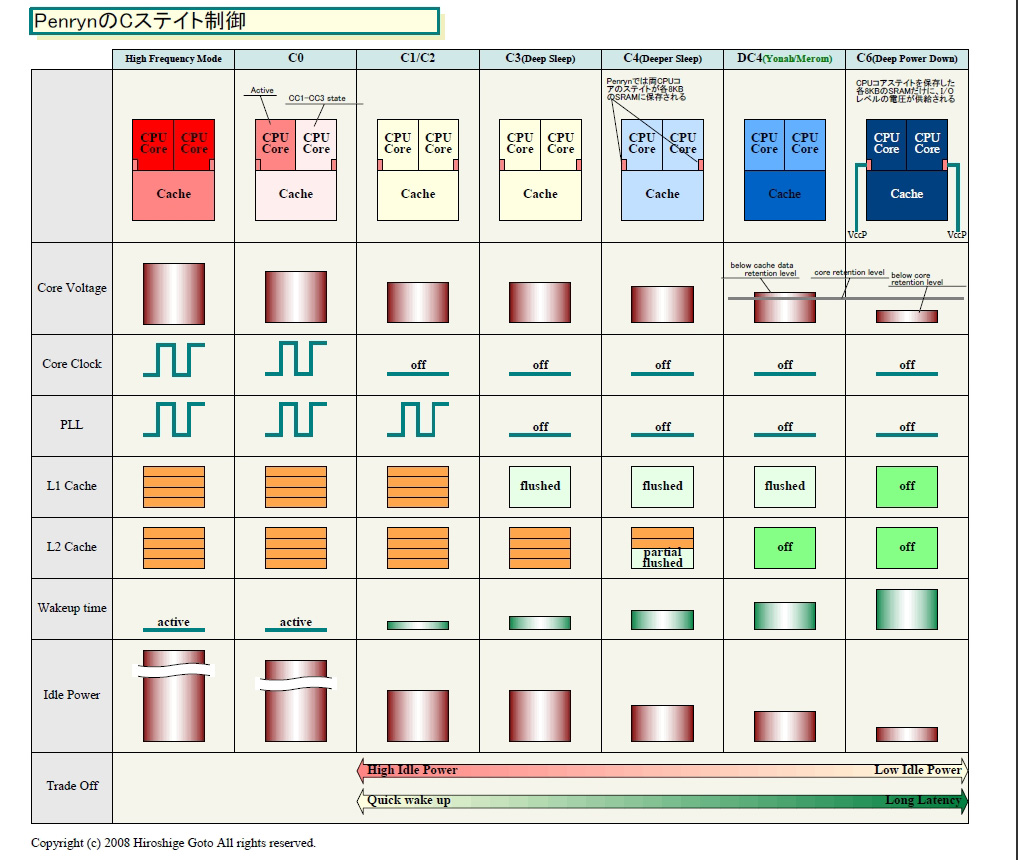The height and width of the screenshot is (860, 1018).
Task: Click the 'C4 (Deeper Sleep)' column header
Action: [662, 59]
